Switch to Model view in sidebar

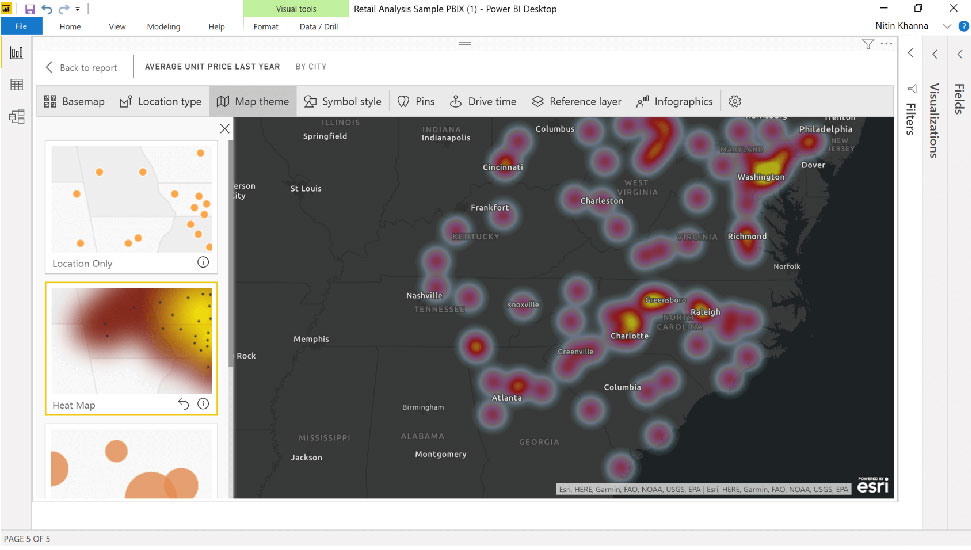(16, 117)
